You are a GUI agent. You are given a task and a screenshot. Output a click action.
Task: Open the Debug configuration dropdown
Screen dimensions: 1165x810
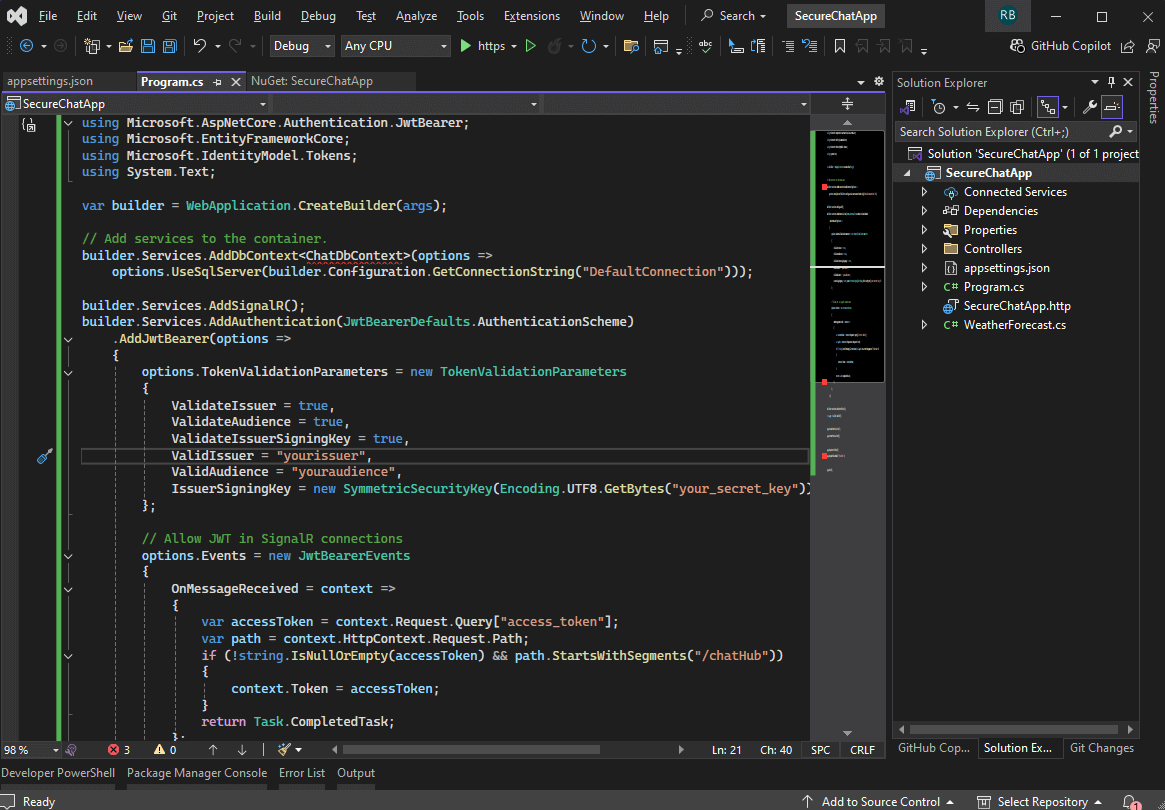pyautogui.click(x=301, y=46)
